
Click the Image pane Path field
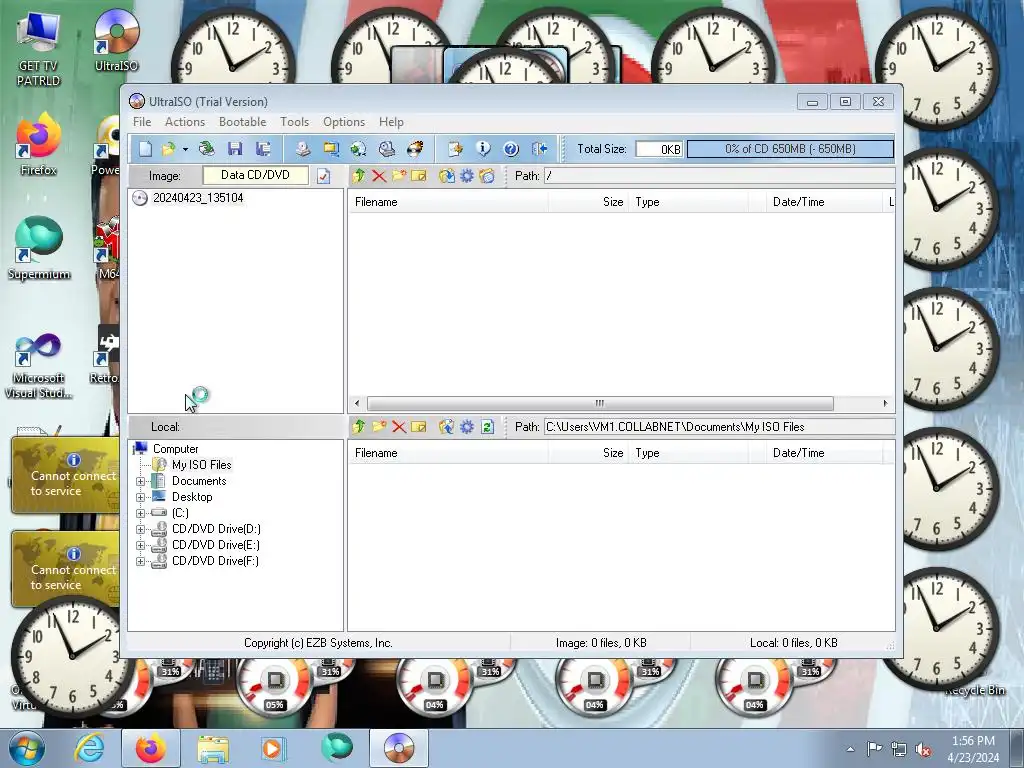[719, 176]
